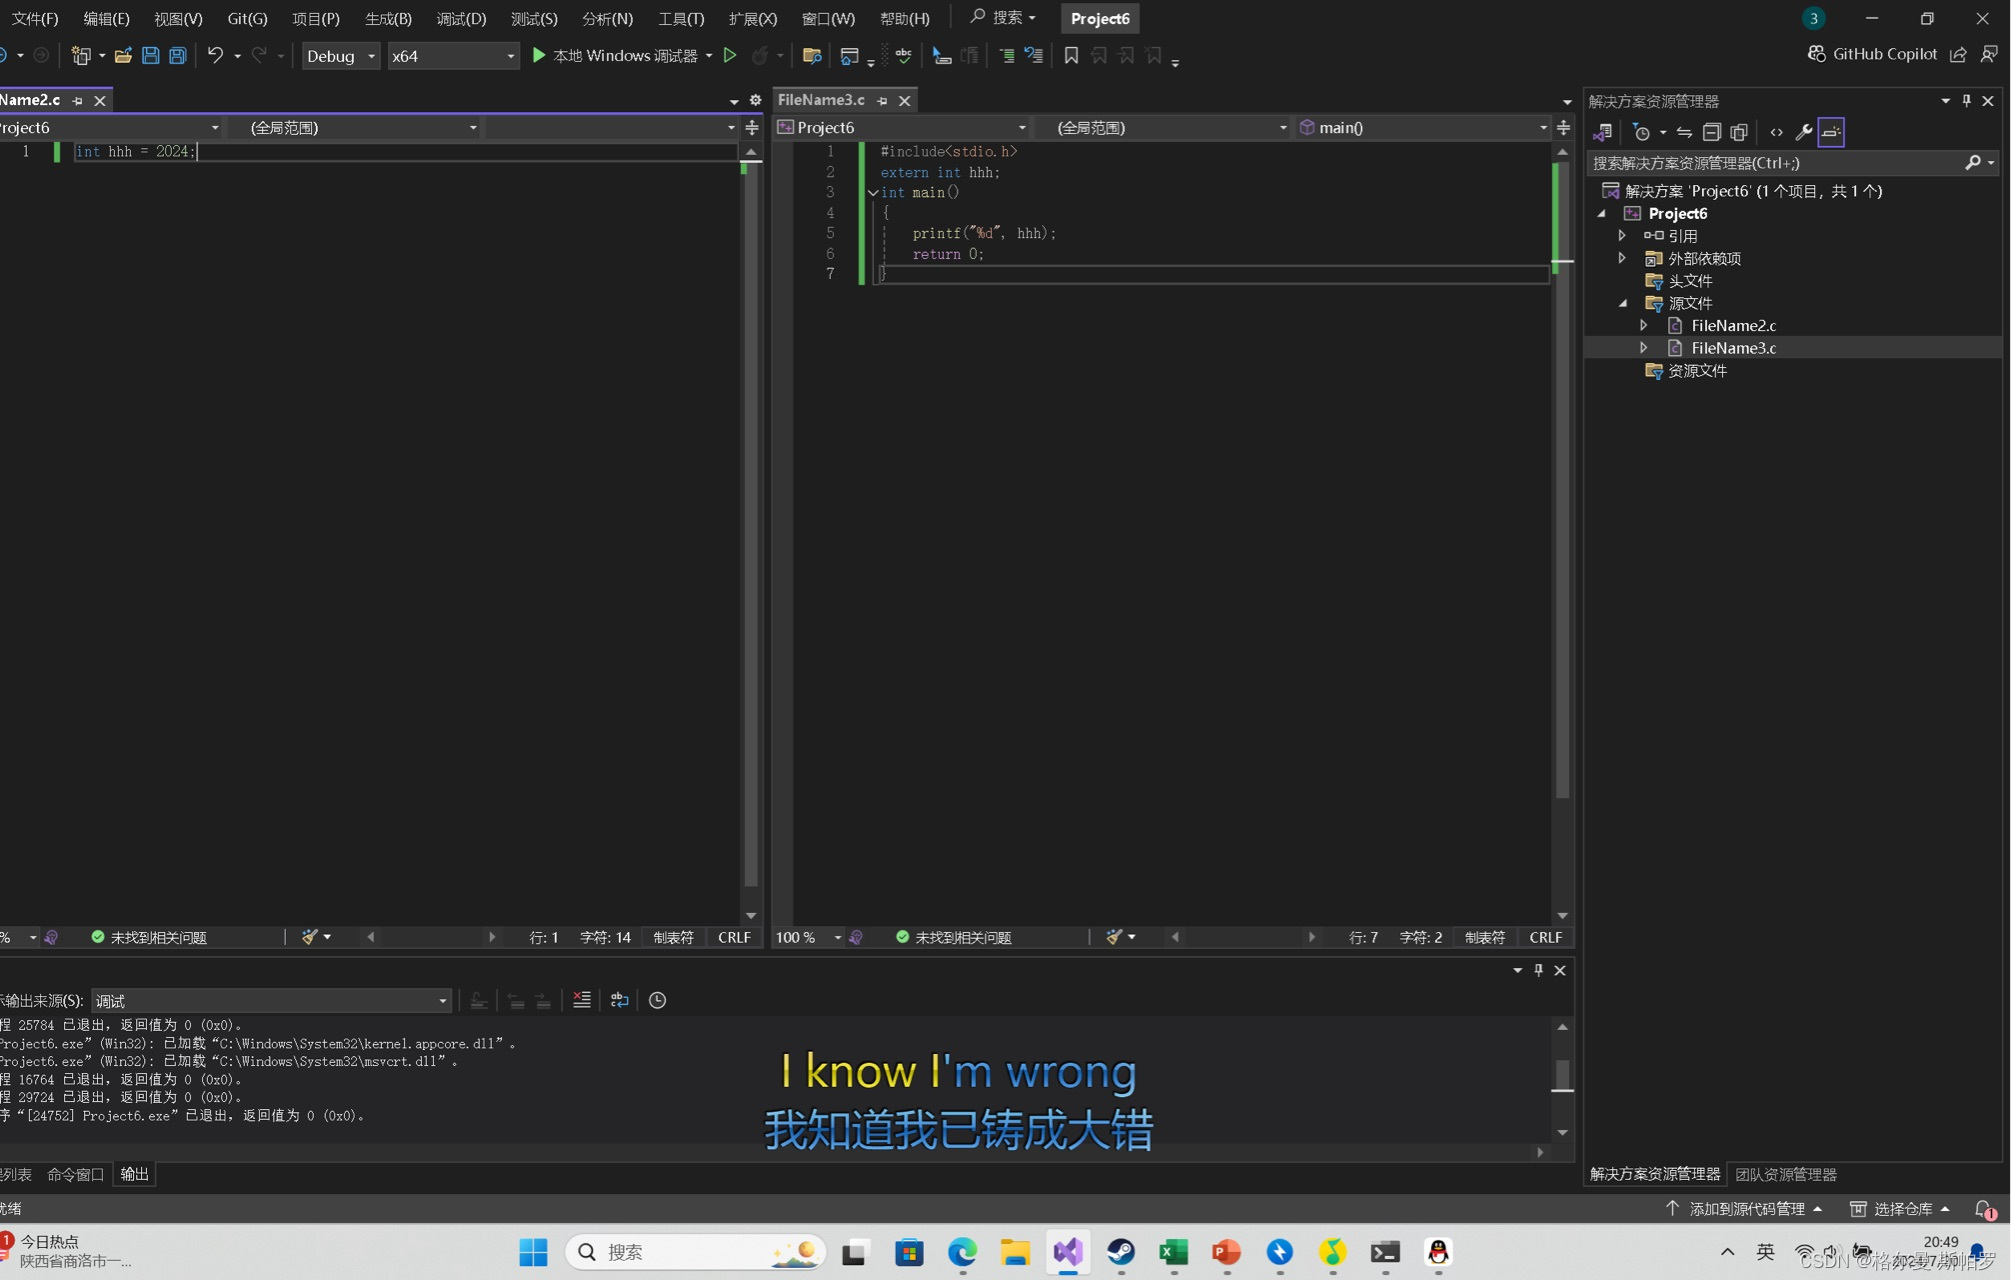Click the bookmark toggle icon in the toolbar
This screenshot has height=1280, width=2011.
1071,56
